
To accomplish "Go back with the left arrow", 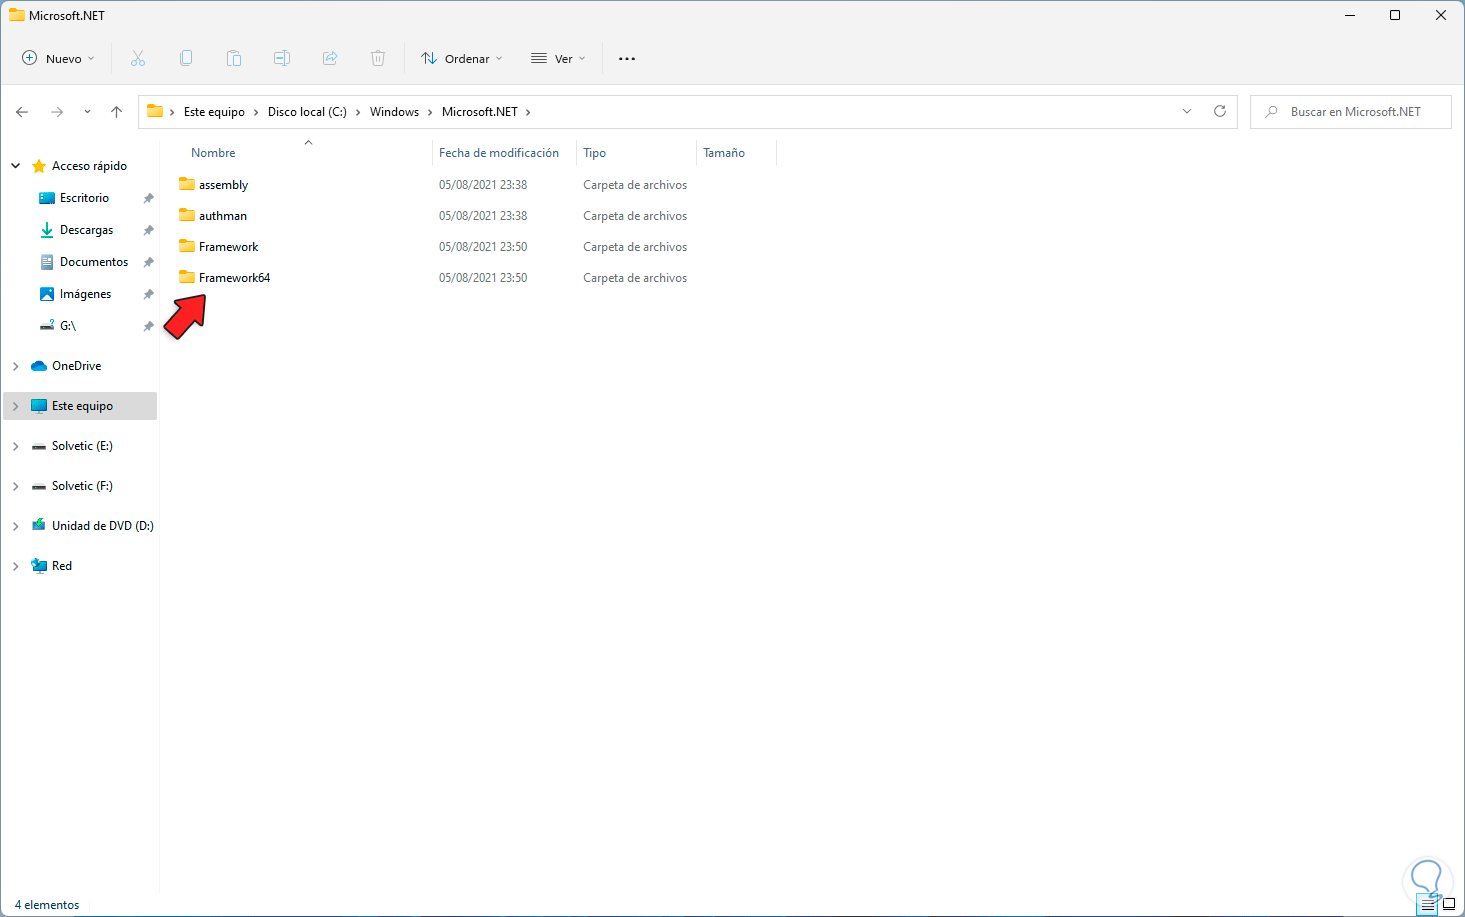I will point(22,112).
